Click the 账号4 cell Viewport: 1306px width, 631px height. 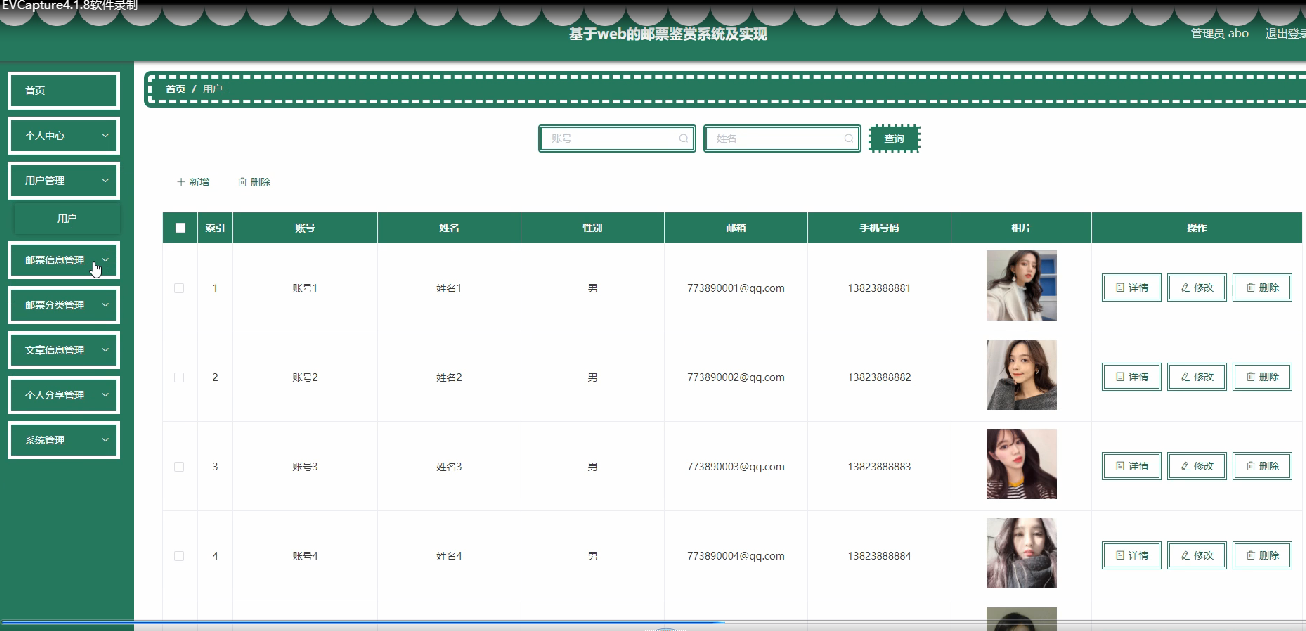point(305,556)
